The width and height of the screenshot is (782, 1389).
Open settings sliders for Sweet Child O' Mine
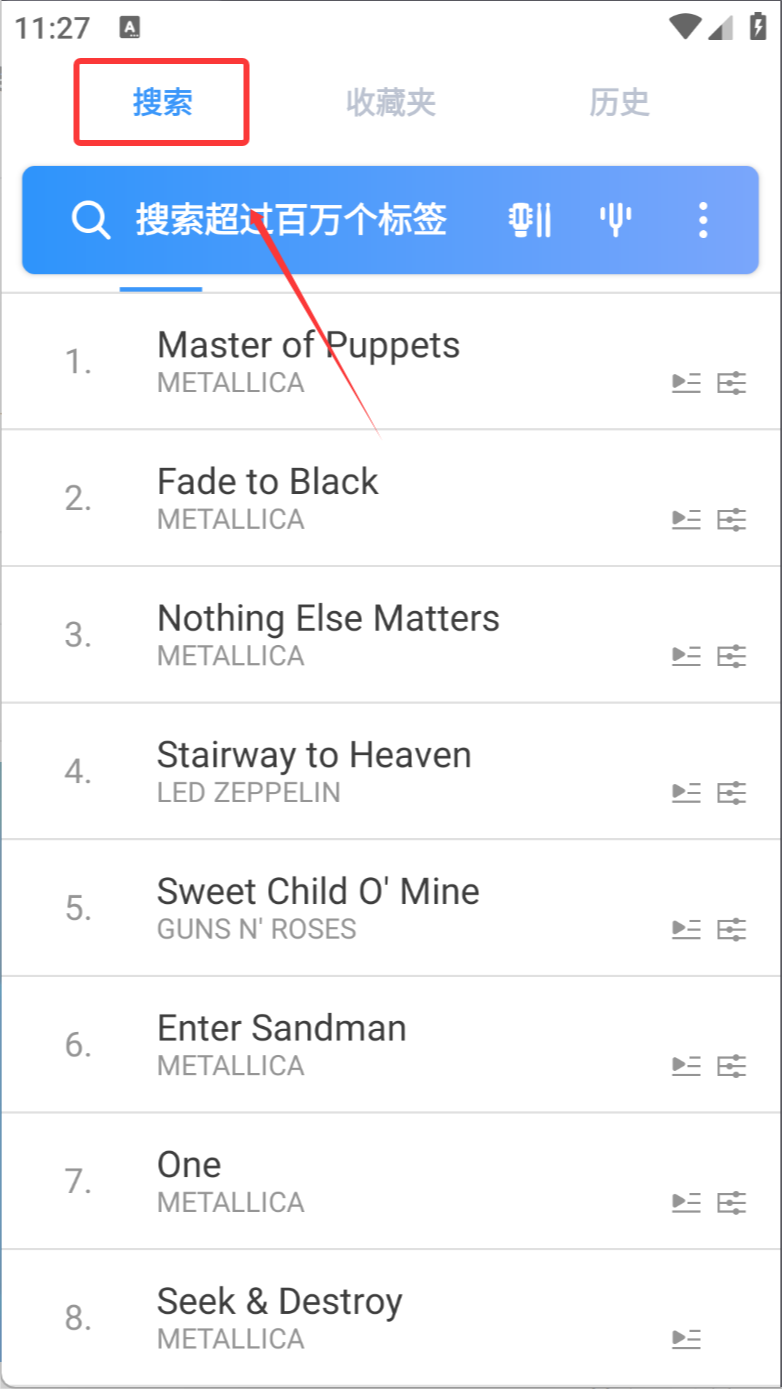(732, 930)
